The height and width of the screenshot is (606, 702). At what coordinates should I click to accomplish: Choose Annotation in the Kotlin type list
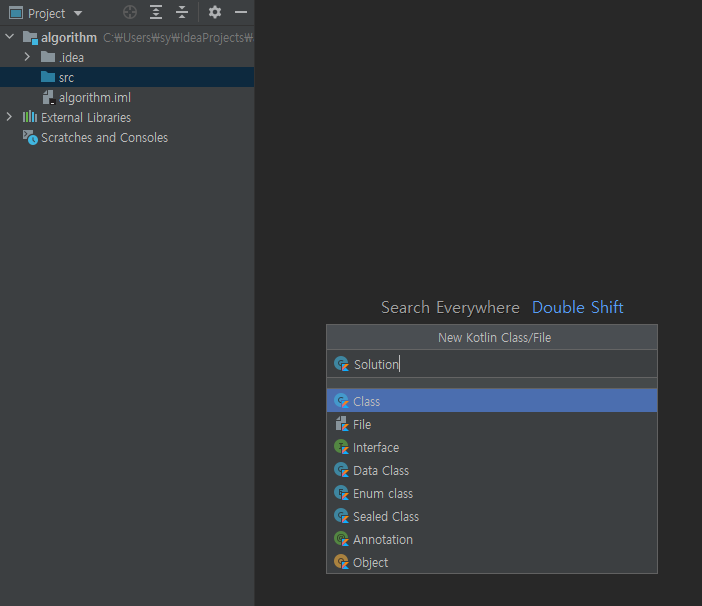coord(492,539)
